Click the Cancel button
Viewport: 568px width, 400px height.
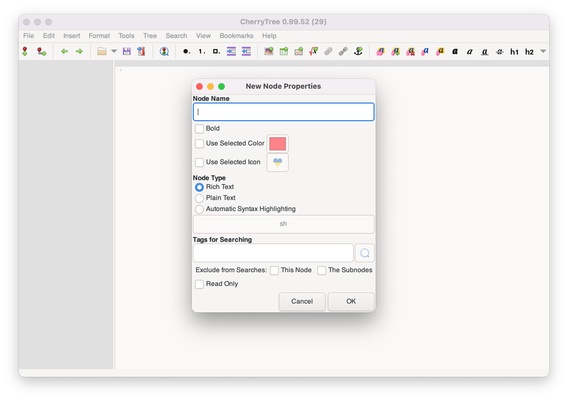pyautogui.click(x=302, y=301)
